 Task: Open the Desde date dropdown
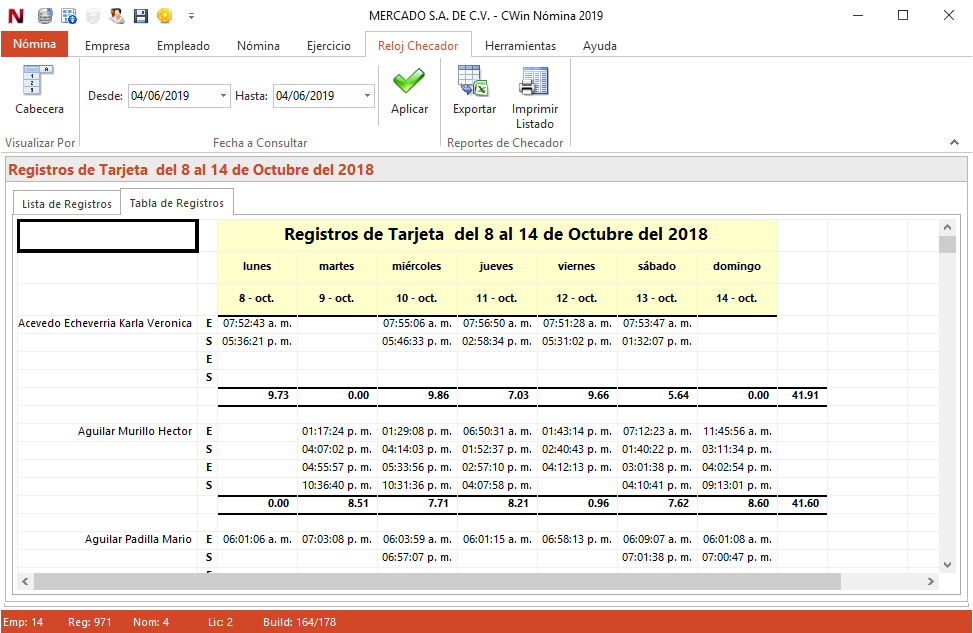coord(223,96)
